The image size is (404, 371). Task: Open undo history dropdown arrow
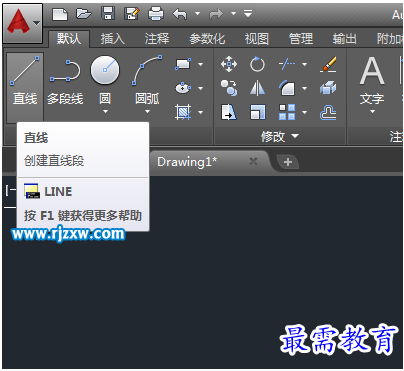[x=197, y=14]
